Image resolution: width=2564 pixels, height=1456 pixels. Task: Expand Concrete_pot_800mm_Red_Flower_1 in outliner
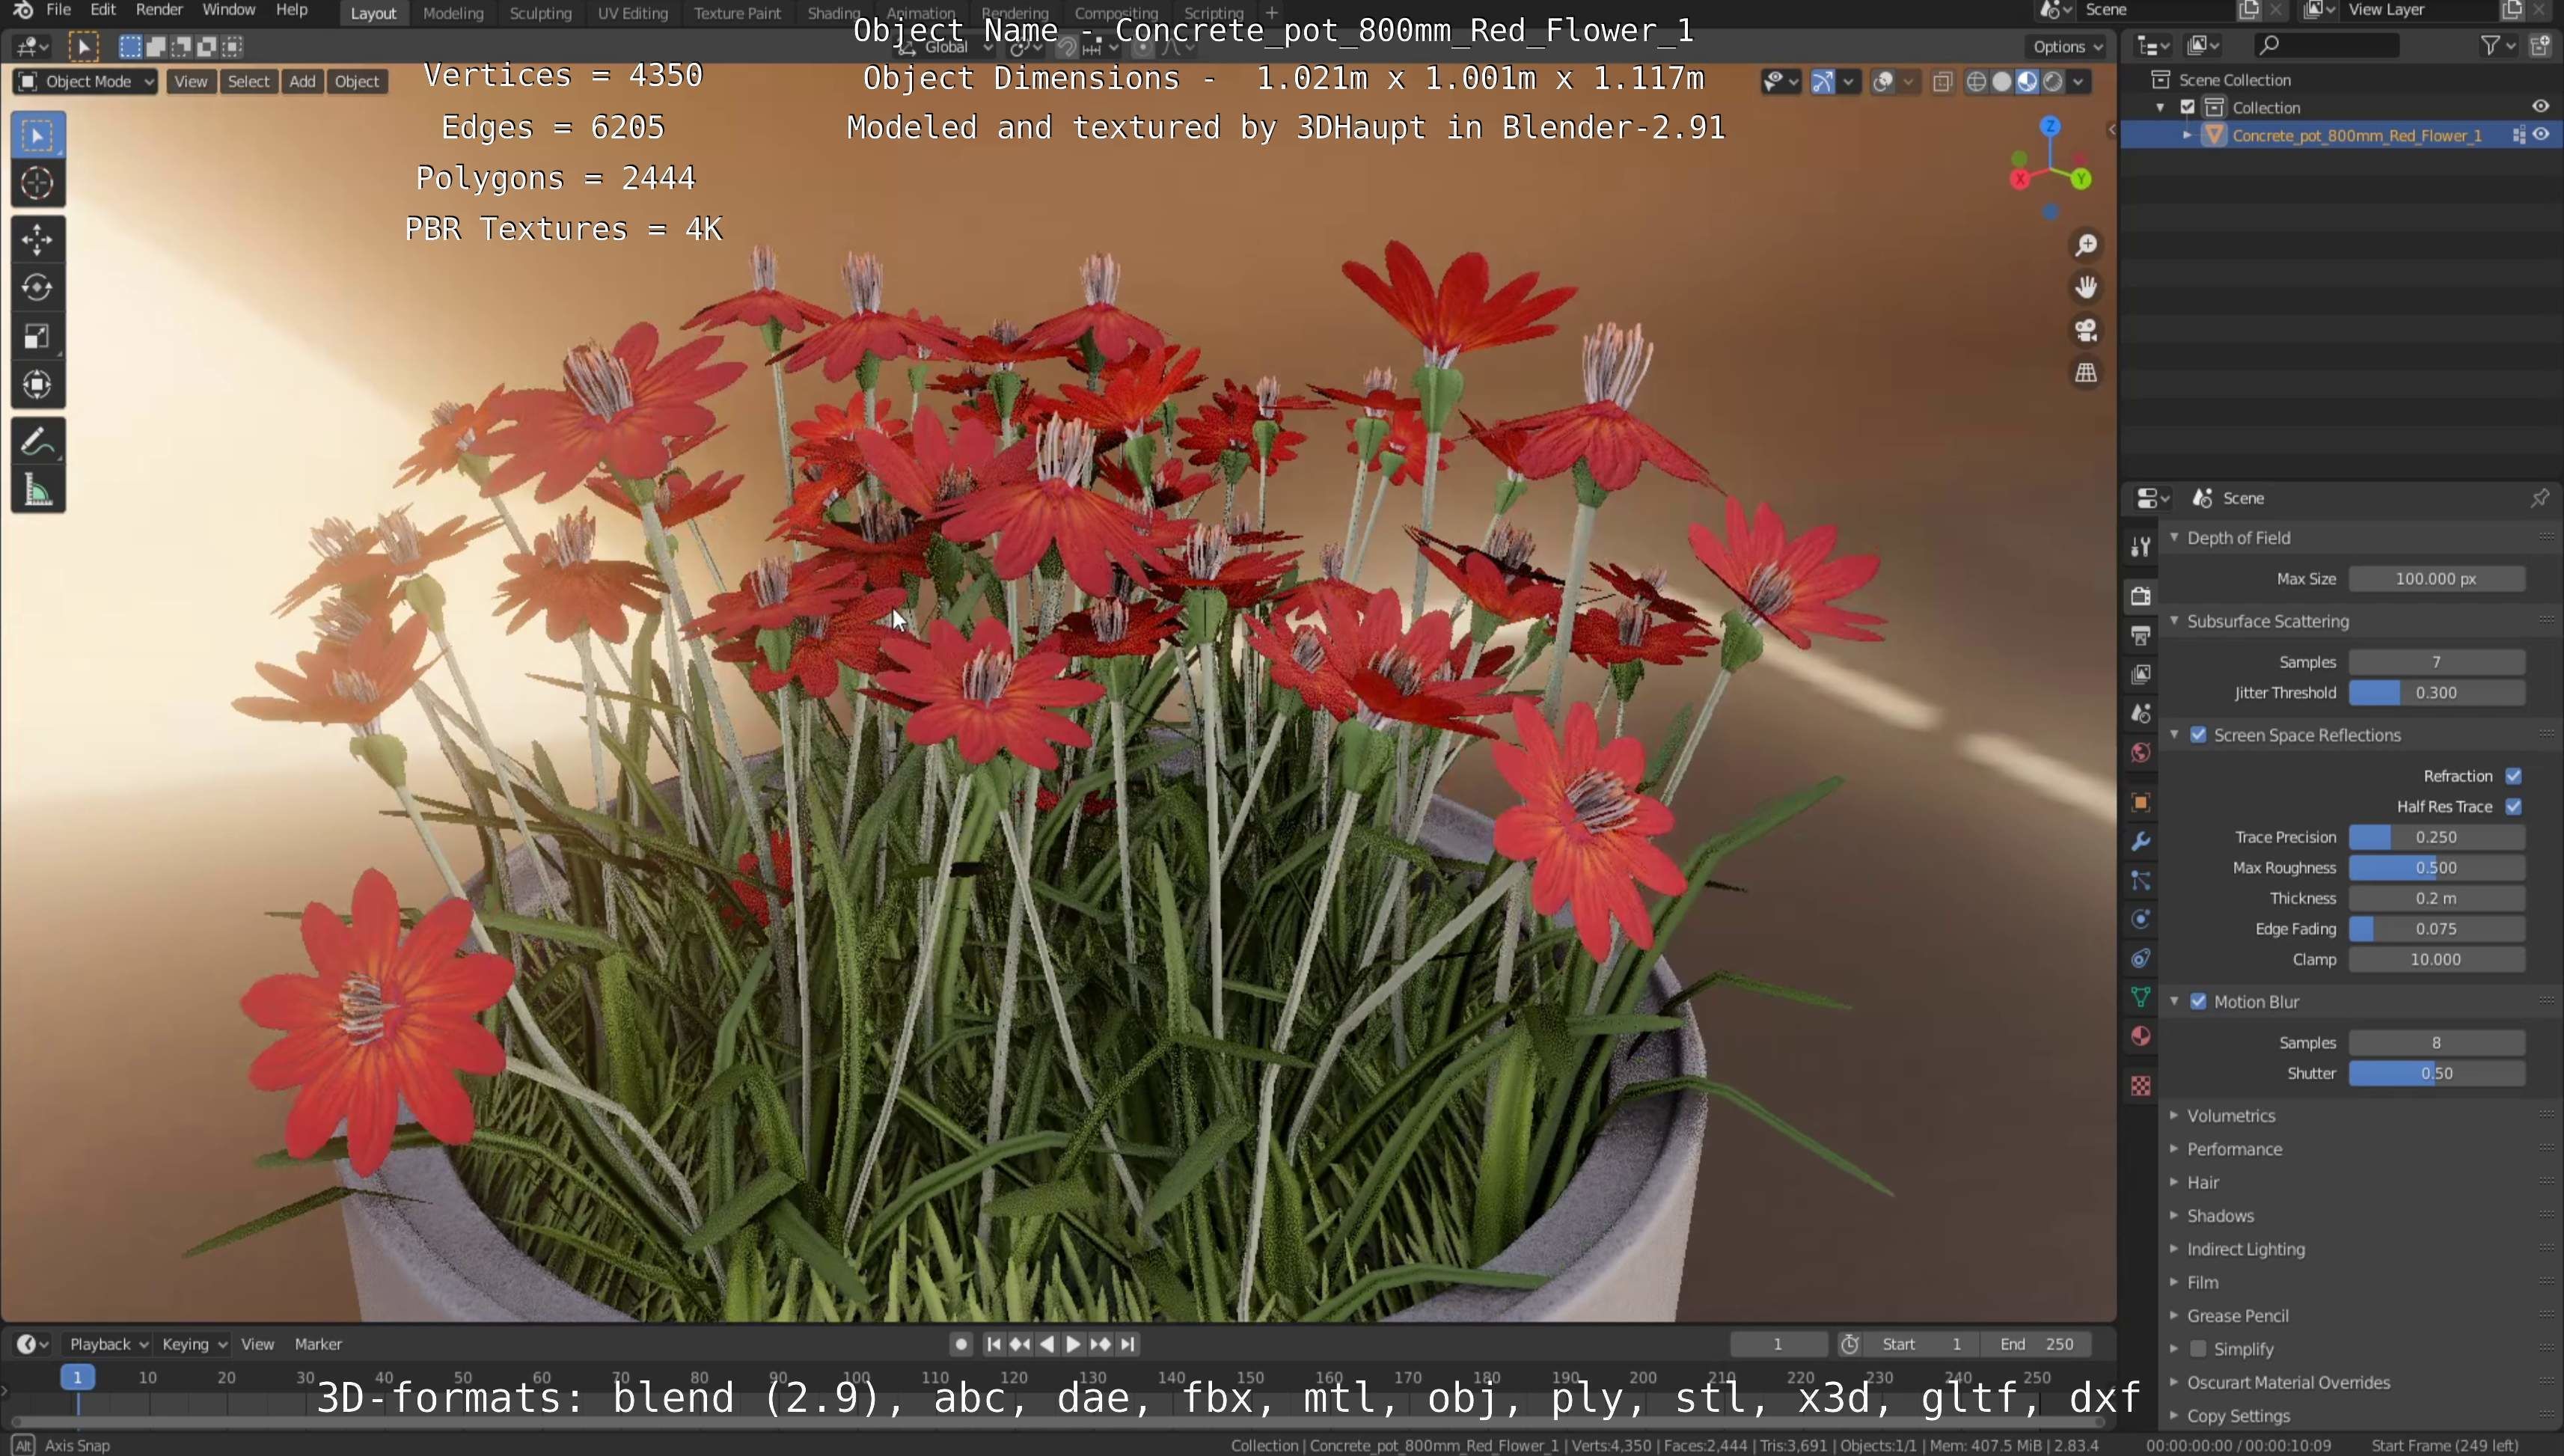coord(2186,135)
